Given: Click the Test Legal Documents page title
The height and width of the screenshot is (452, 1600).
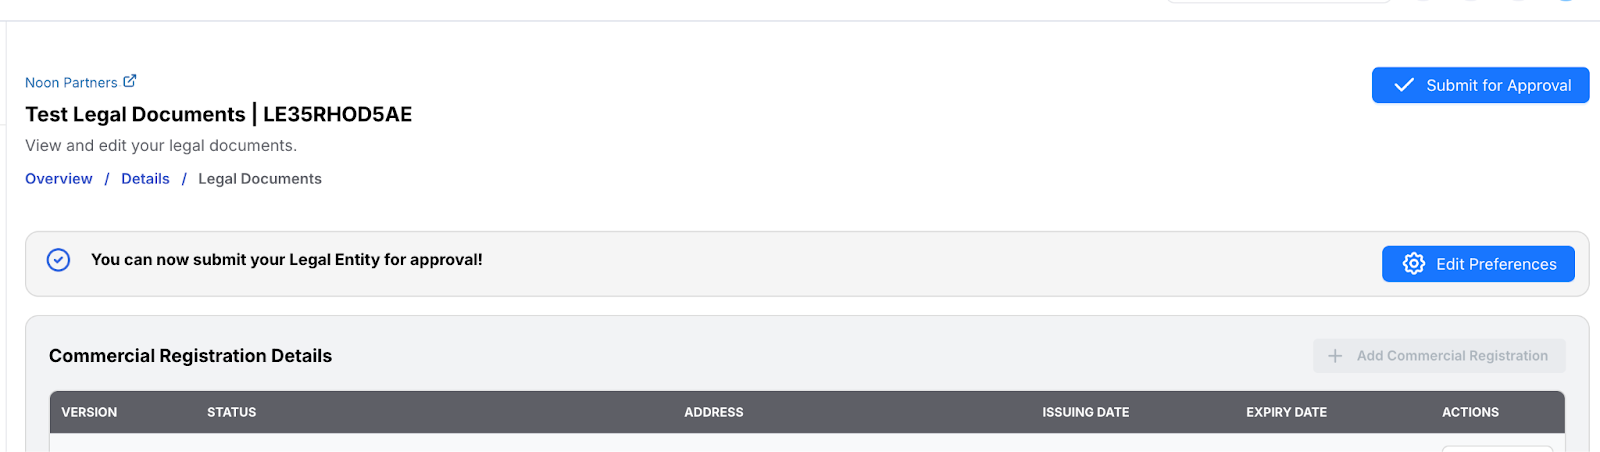Looking at the screenshot, I should point(218,114).
